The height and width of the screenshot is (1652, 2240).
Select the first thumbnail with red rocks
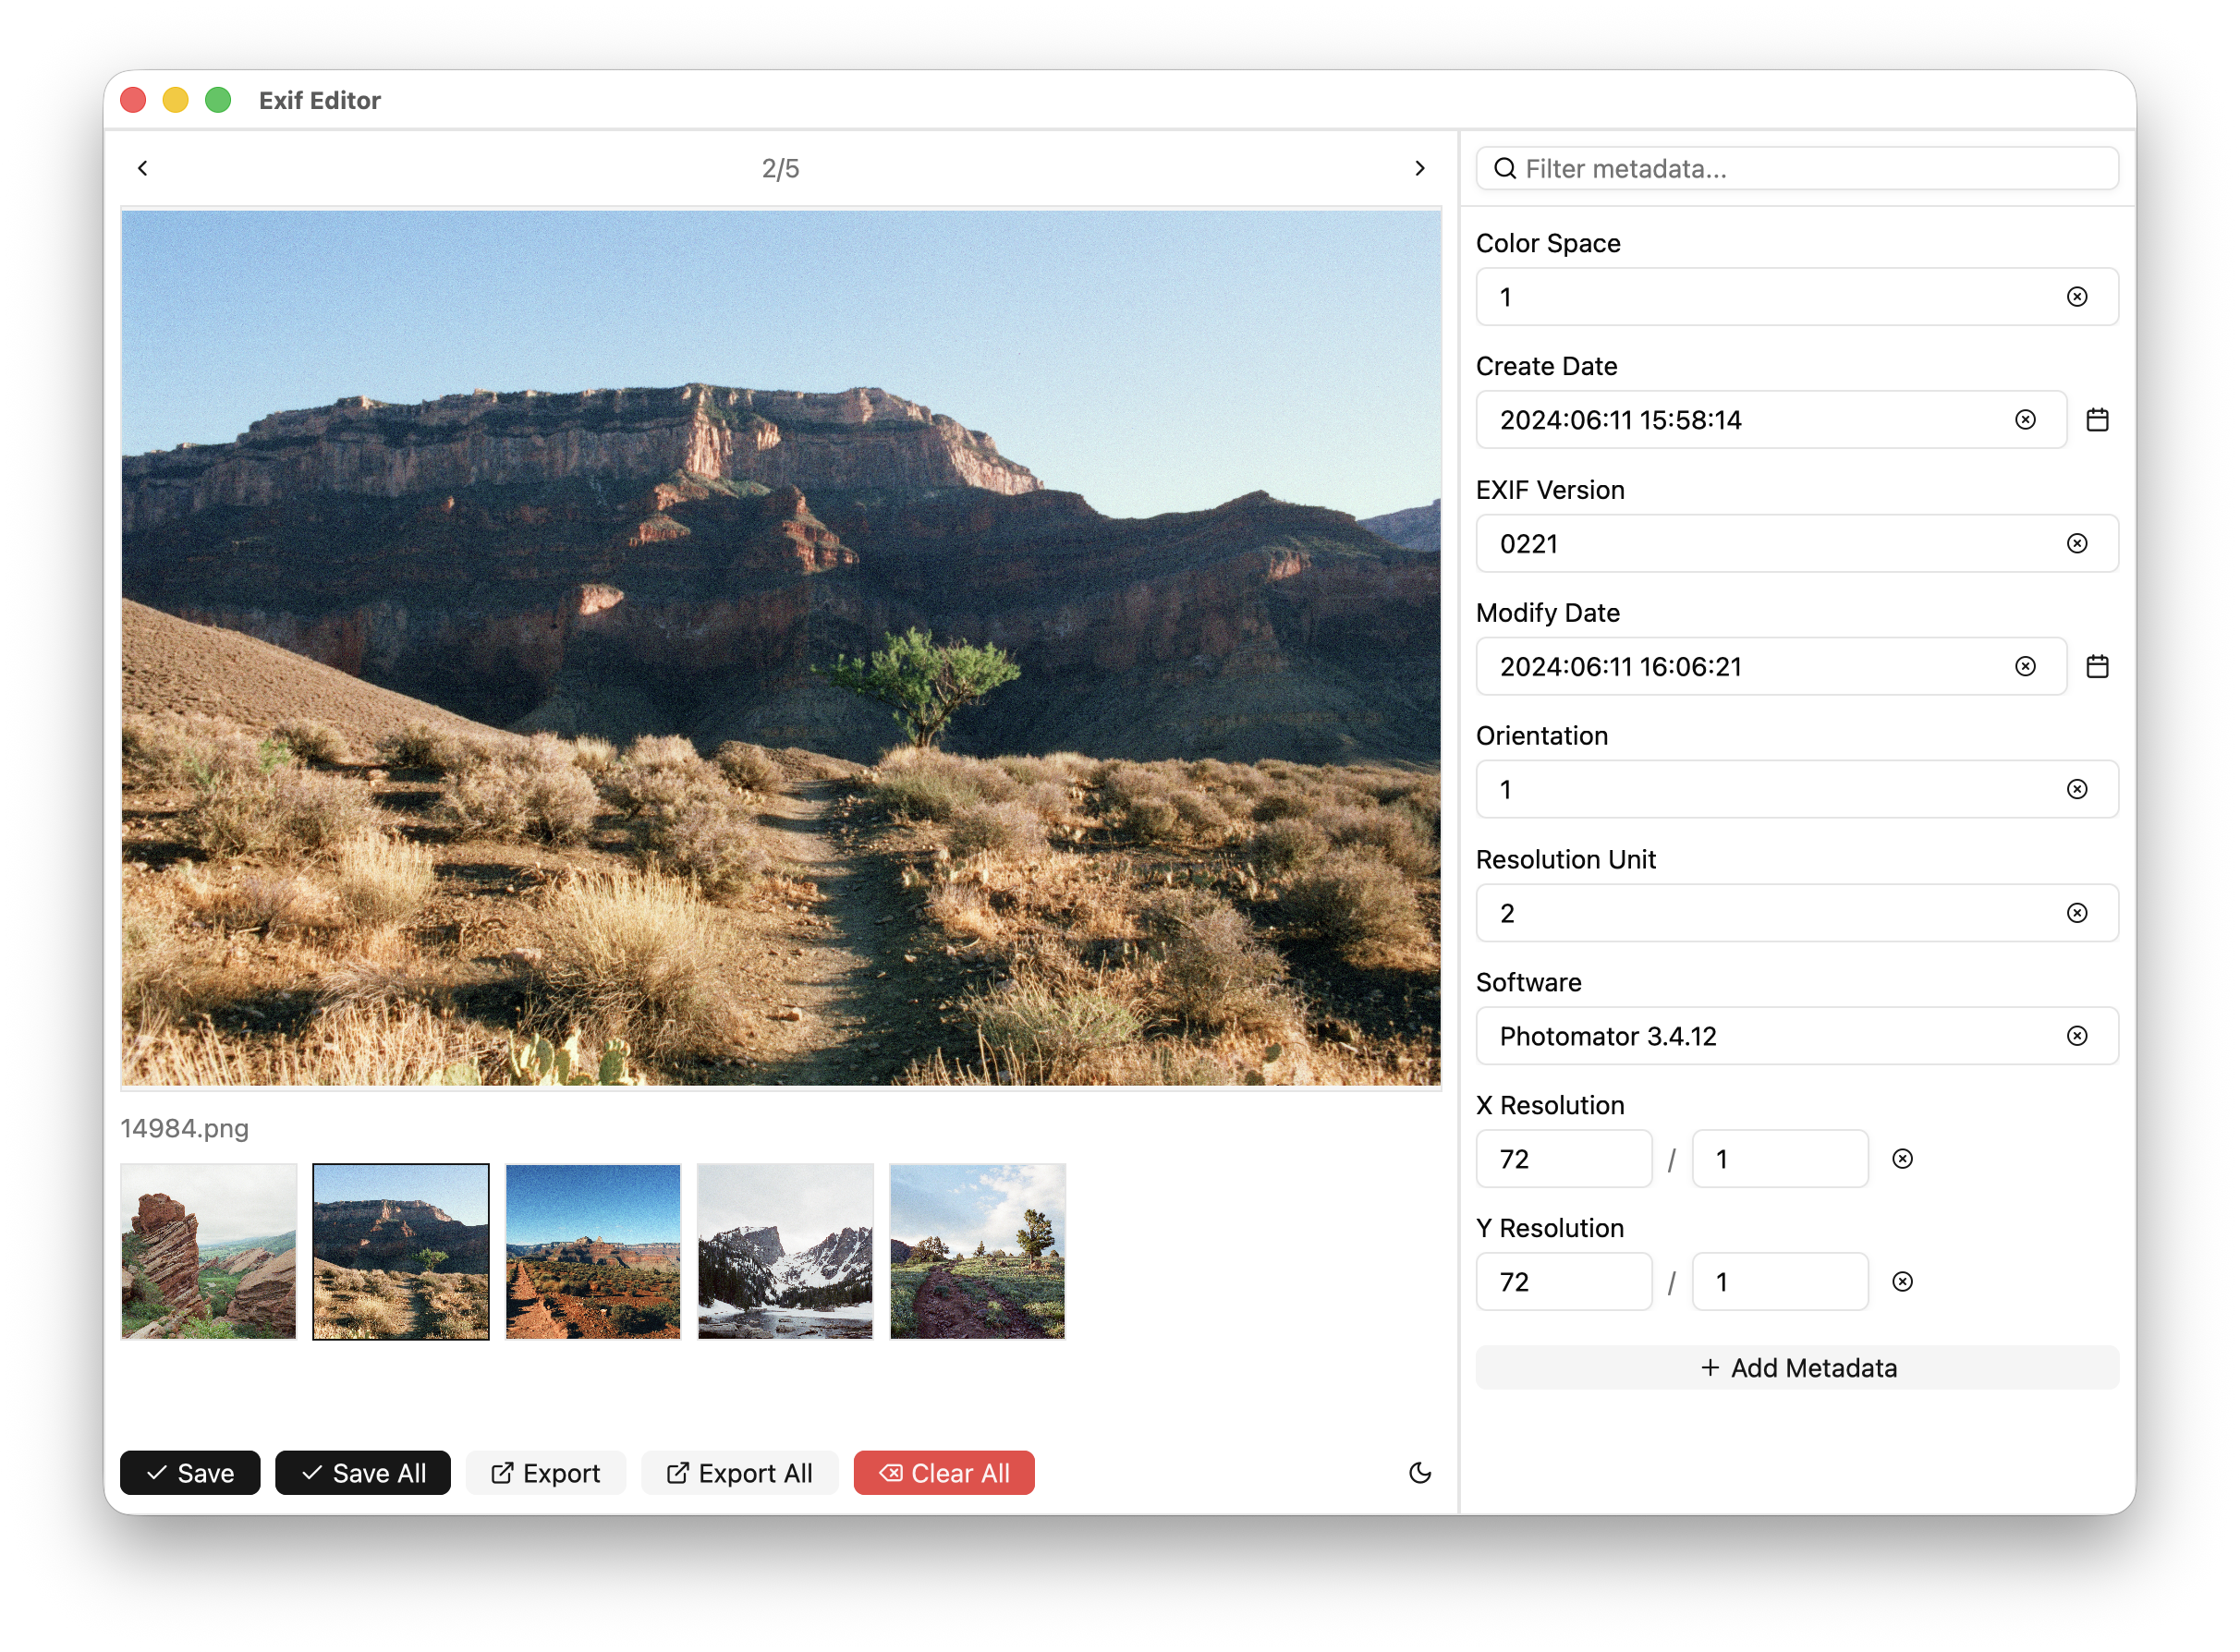(209, 1251)
